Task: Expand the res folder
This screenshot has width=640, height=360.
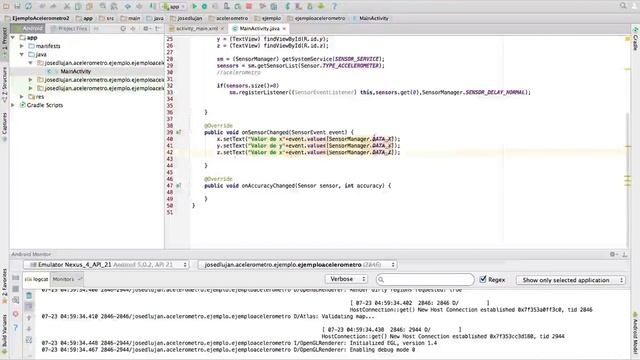Action: pyautogui.click(x=22, y=97)
